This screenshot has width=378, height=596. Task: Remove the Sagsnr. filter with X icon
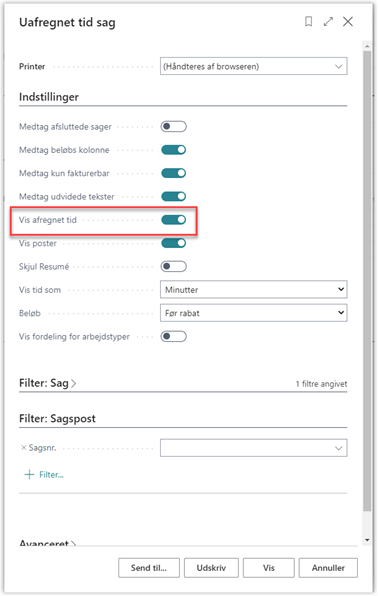pos(24,448)
